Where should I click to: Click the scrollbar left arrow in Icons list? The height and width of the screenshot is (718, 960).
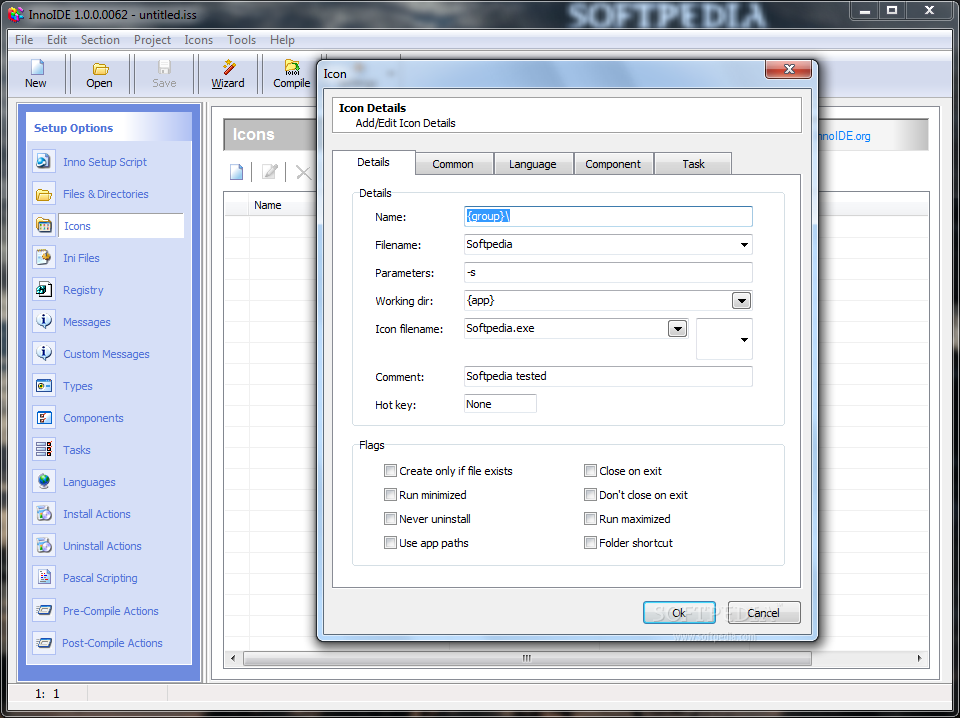point(233,659)
